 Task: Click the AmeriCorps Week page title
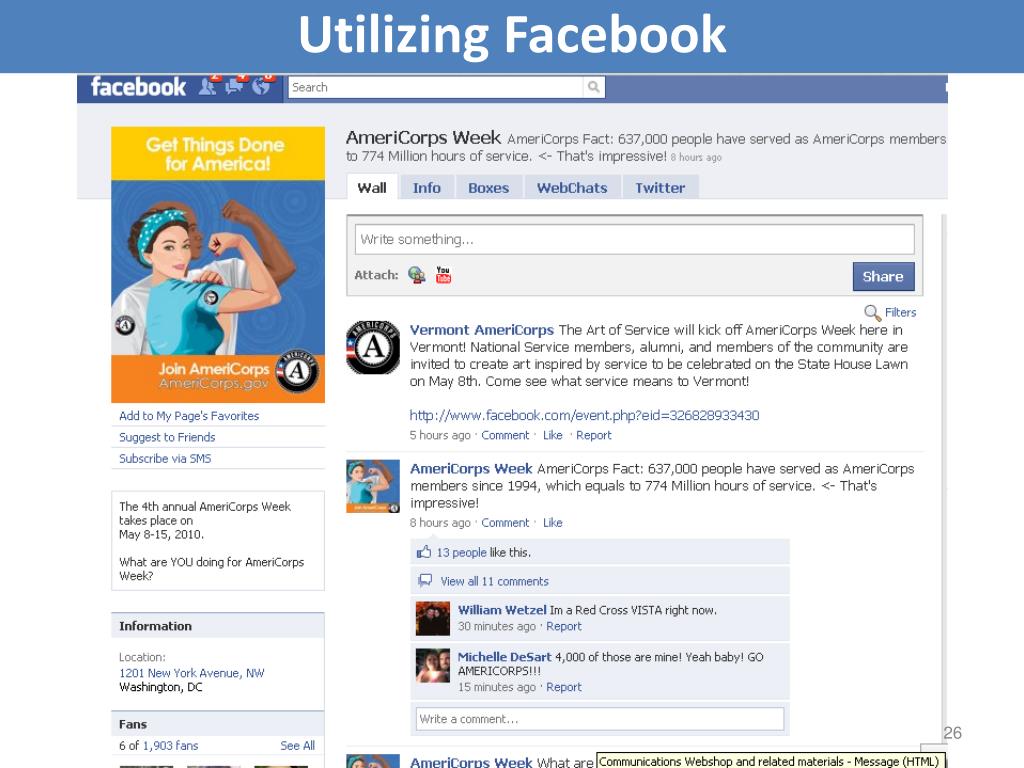coord(423,138)
